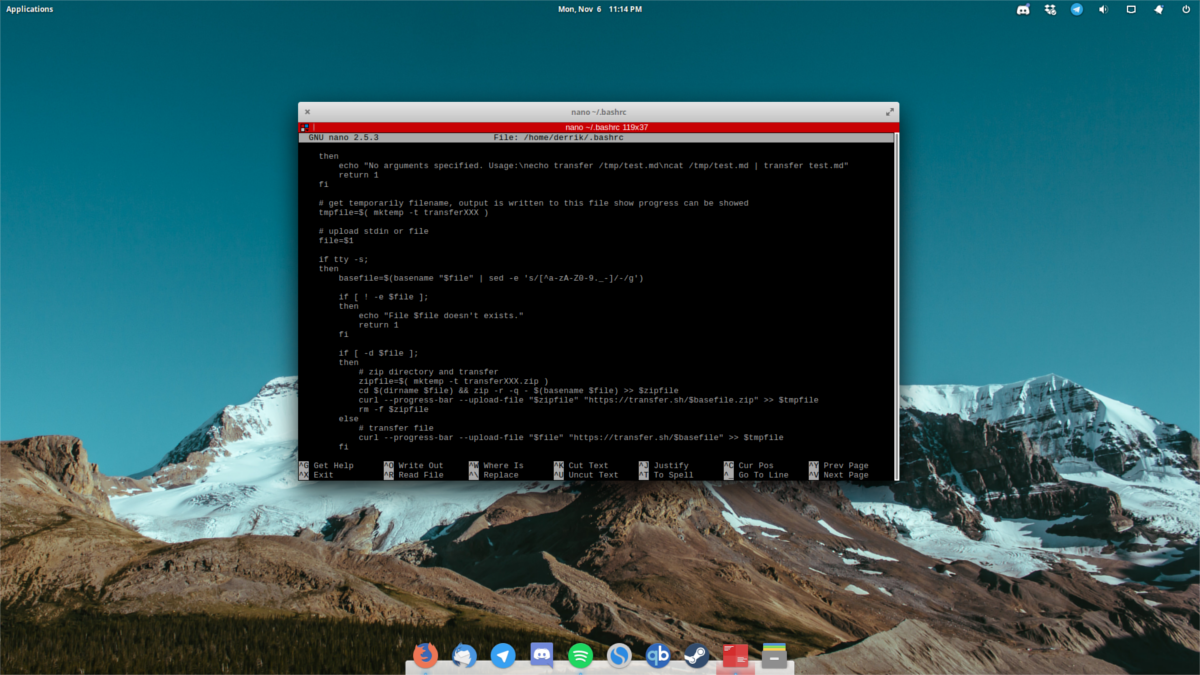
Task: Launch Firefox from the dock
Action: tap(426, 656)
